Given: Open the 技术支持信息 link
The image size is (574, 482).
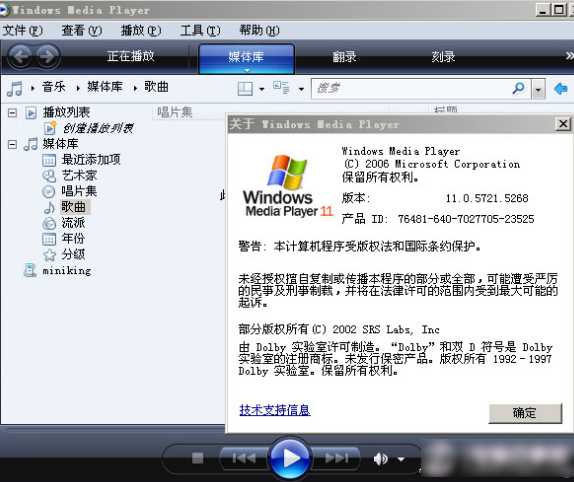Looking at the screenshot, I should tap(275, 410).
